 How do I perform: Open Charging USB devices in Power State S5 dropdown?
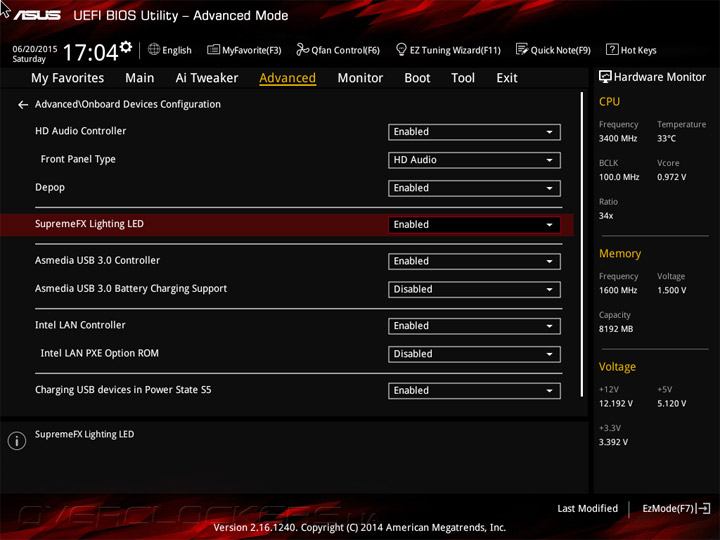(474, 391)
